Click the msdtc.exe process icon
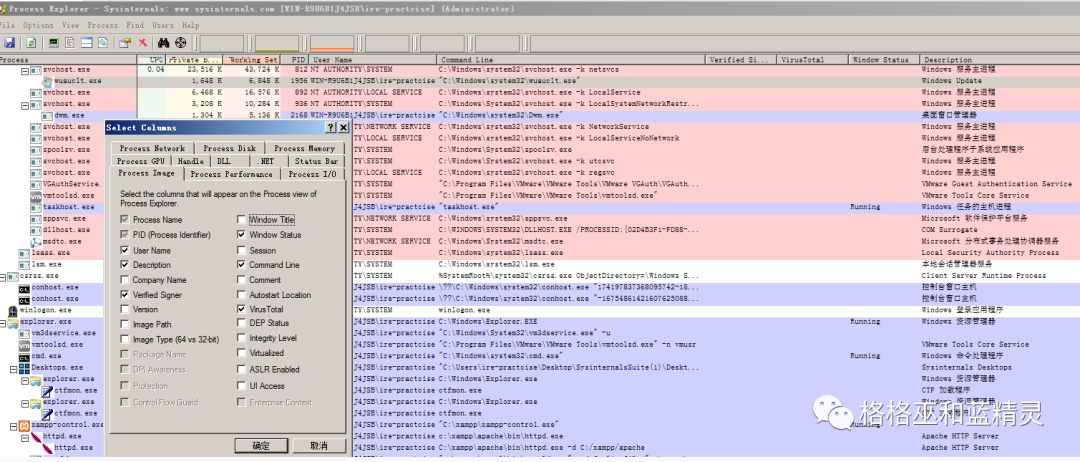The width and height of the screenshot is (1080, 462). [x=36, y=242]
